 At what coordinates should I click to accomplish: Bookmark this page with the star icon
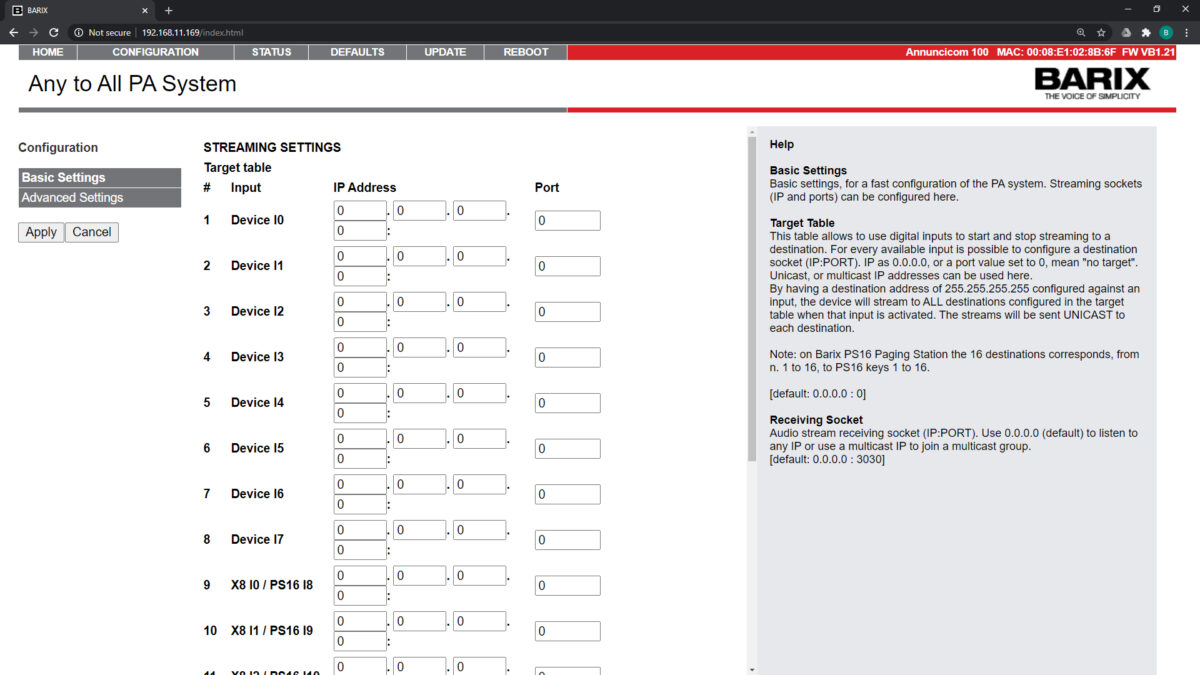pos(1101,33)
